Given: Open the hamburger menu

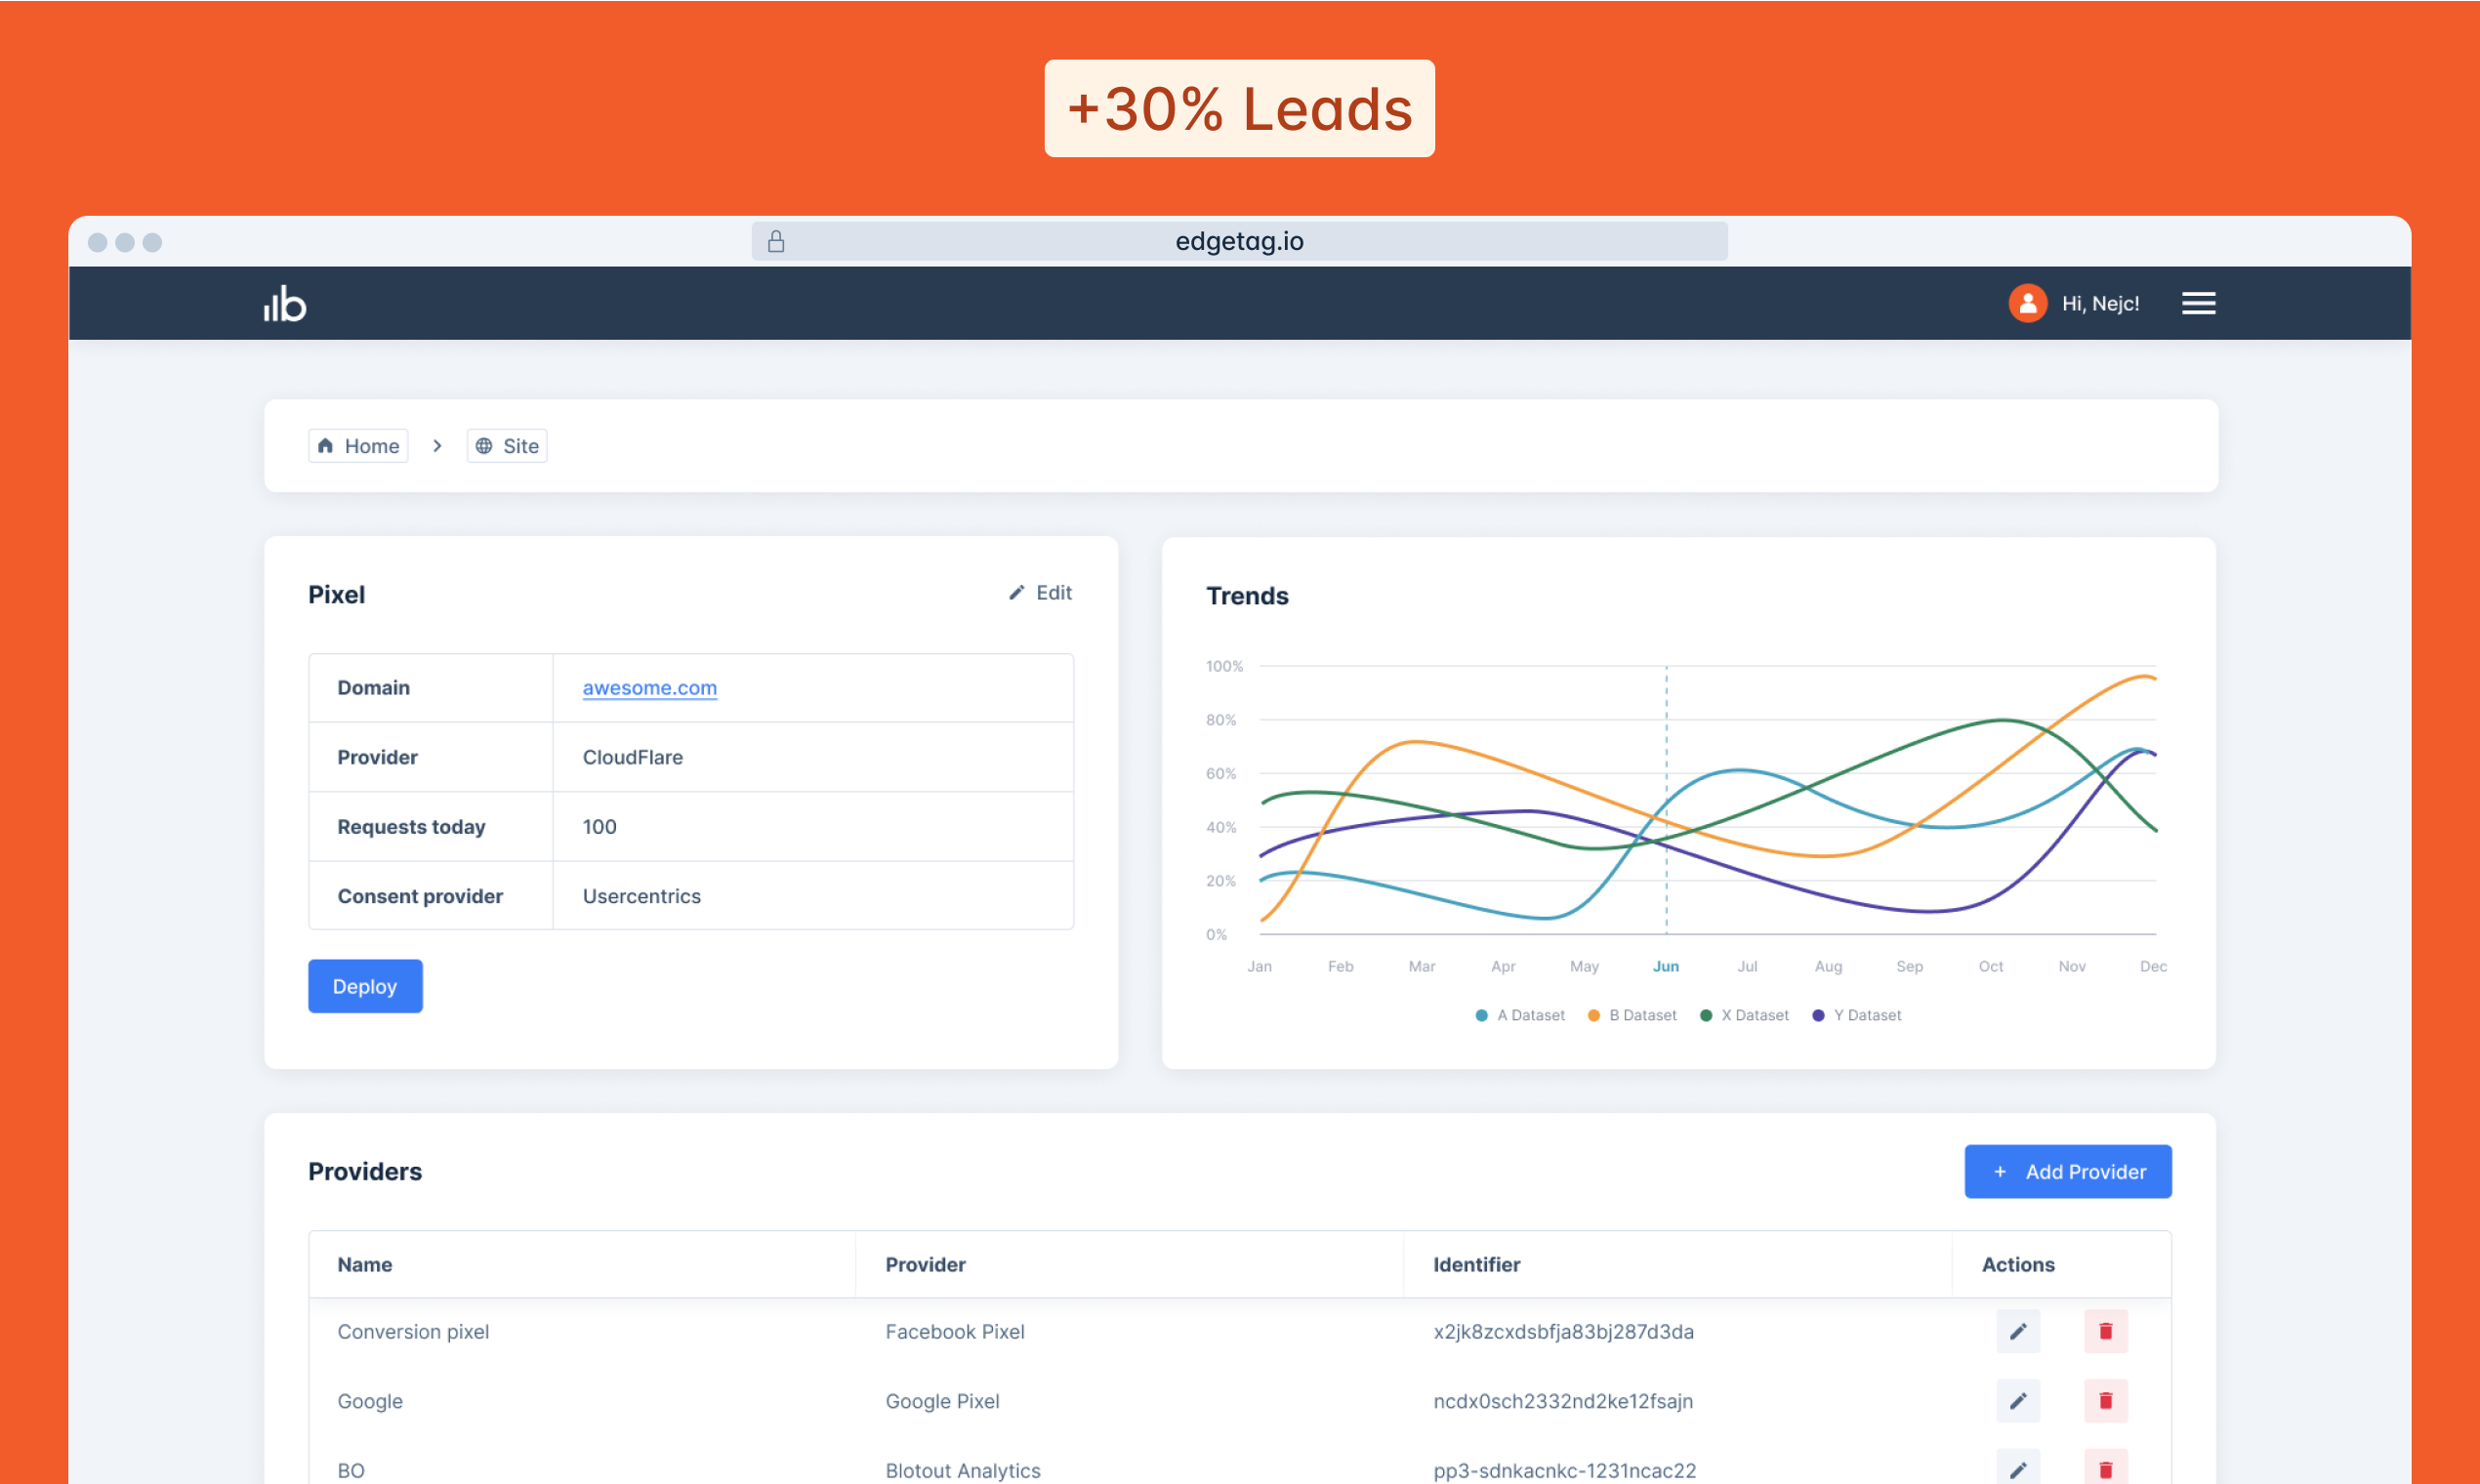Looking at the screenshot, I should [2198, 303].
